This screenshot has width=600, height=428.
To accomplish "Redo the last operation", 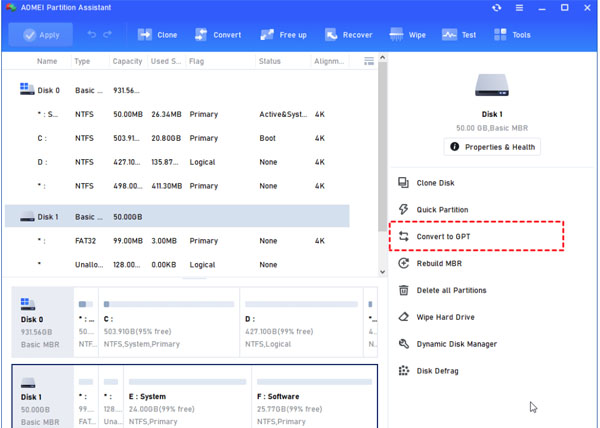I will (x=108, y=34).
